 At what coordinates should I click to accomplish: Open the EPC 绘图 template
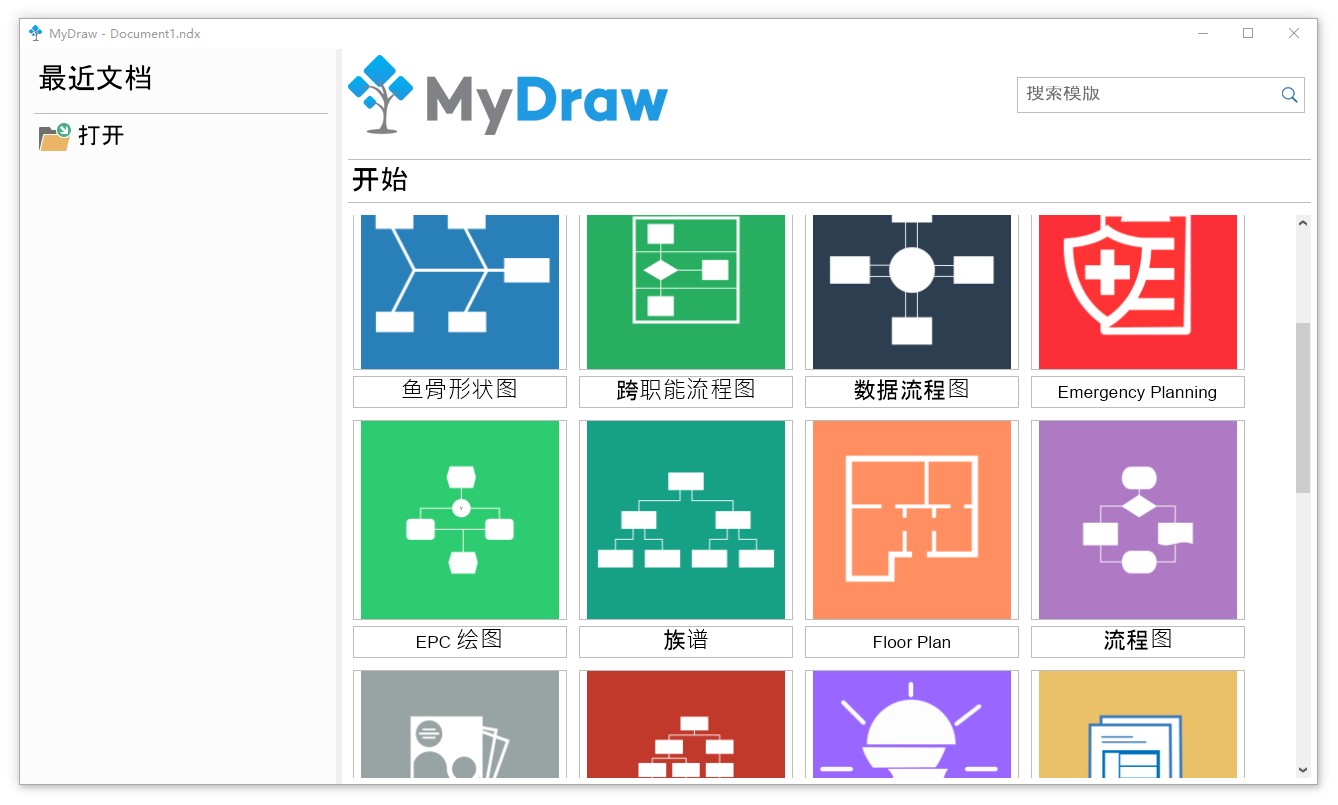(x=459, y=519)
